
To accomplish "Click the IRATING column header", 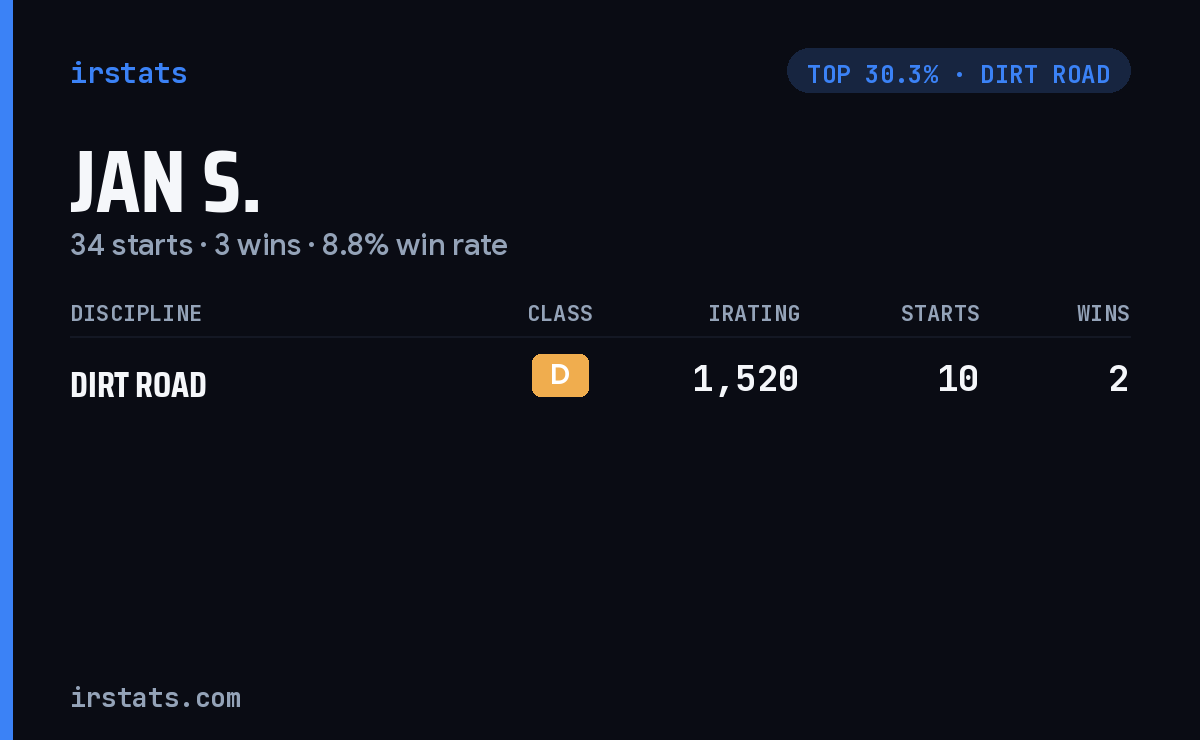I will coord(754,314).
